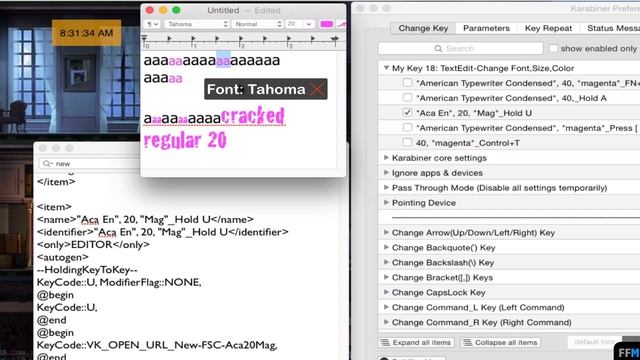Expand Change Bracket([,]) Keys
640x360 pixels.
pos(386,277)
